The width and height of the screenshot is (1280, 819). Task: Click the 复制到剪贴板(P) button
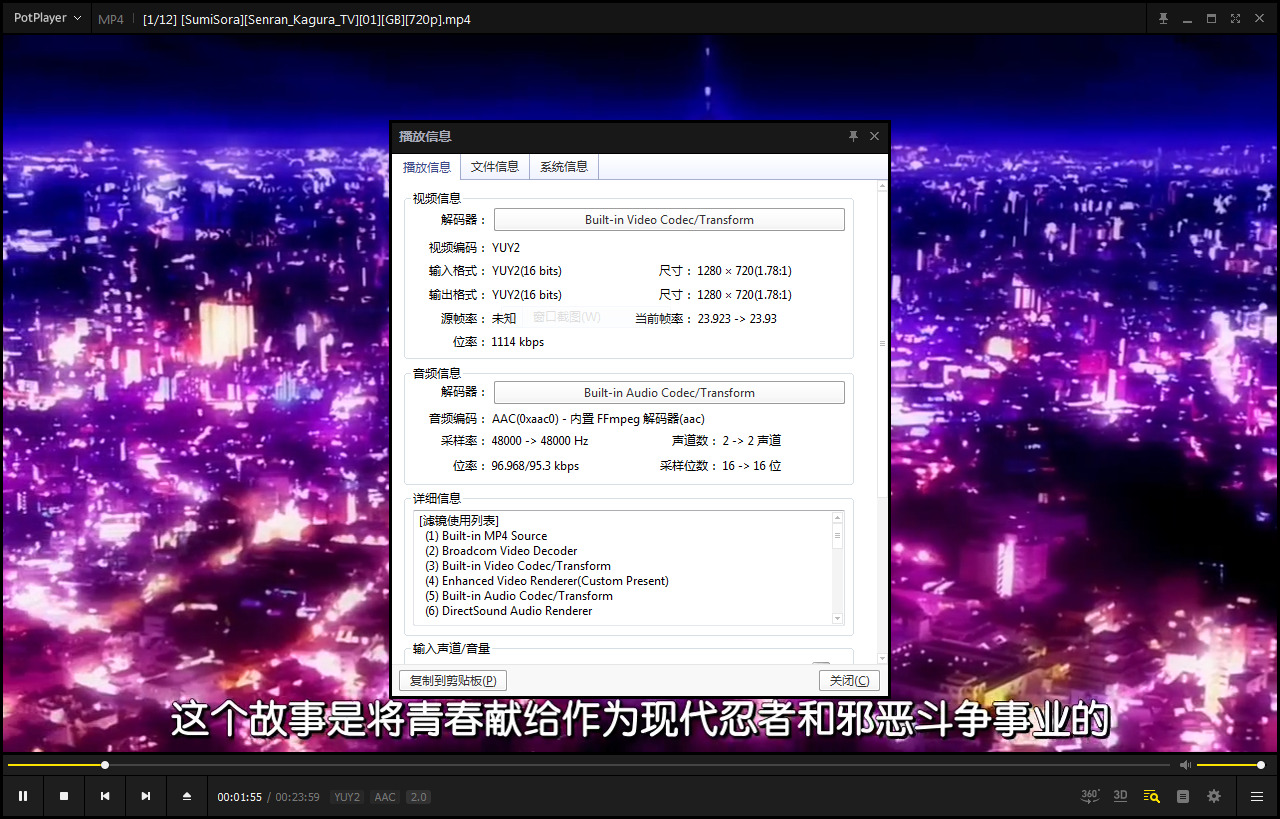(x=453, y=681)
